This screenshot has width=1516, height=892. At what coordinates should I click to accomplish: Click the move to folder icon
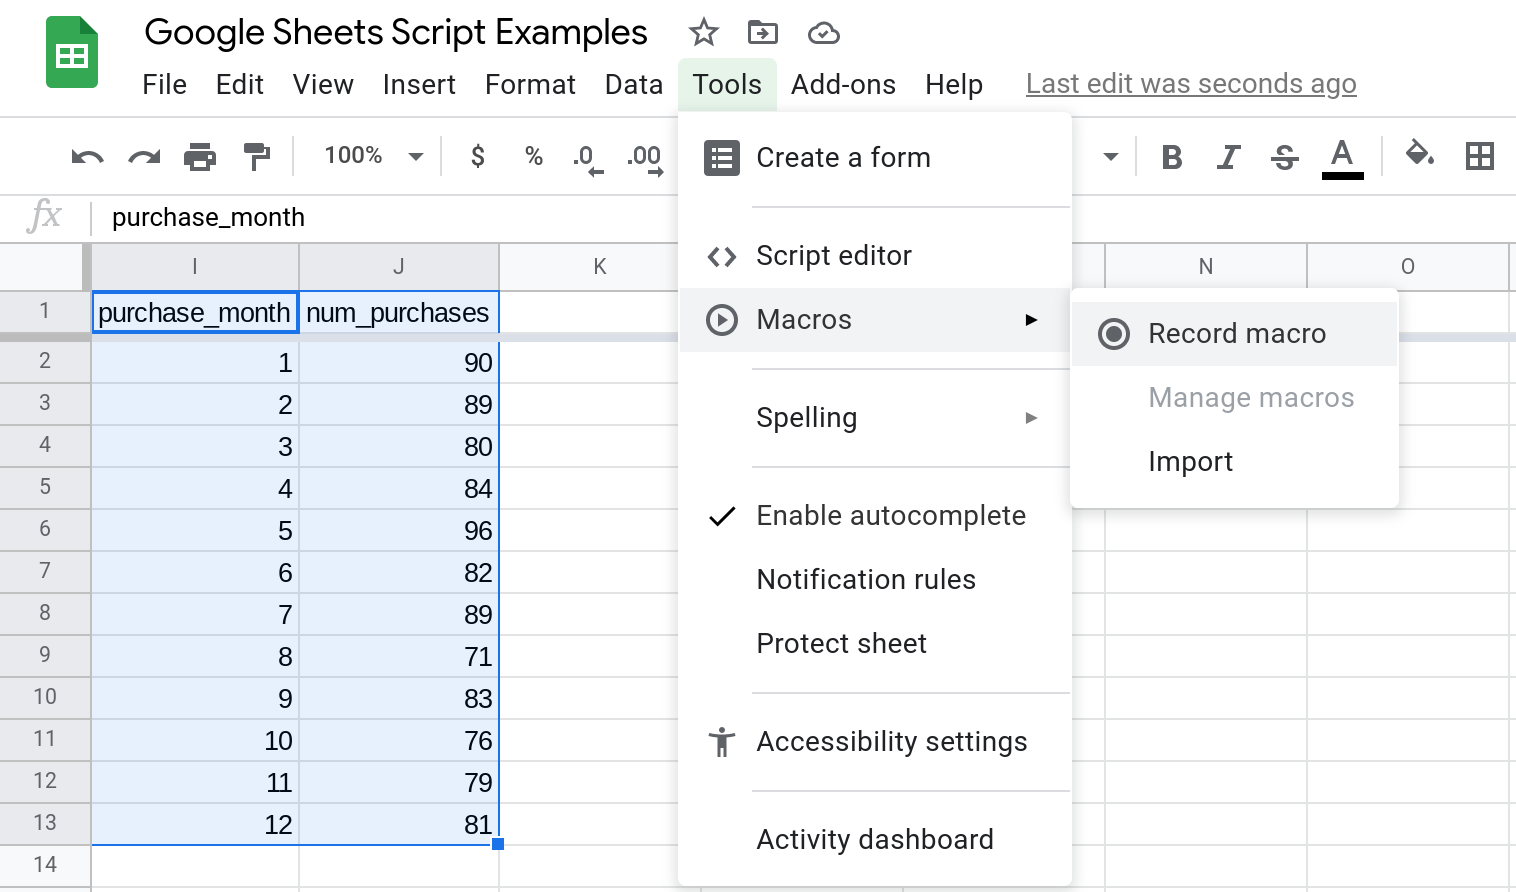[x=763, y=33]
